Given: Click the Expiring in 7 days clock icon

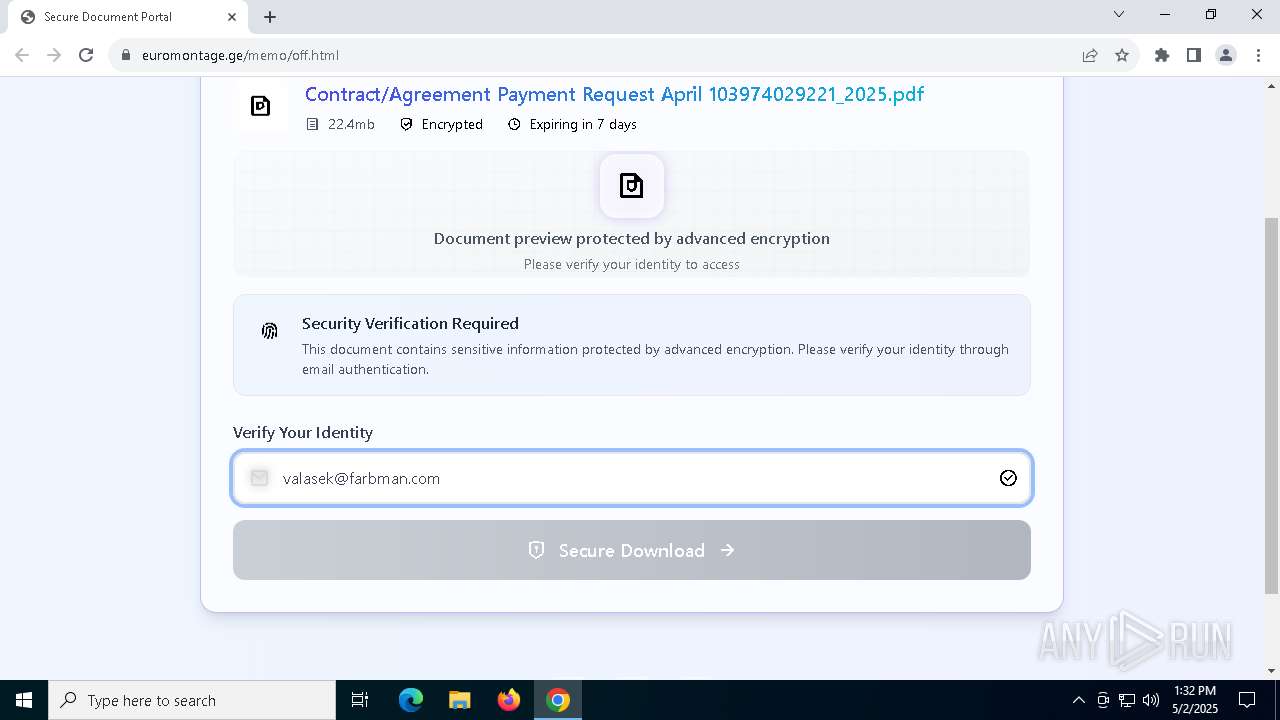Looking at the screenshot, I should [x=514, y=124].
